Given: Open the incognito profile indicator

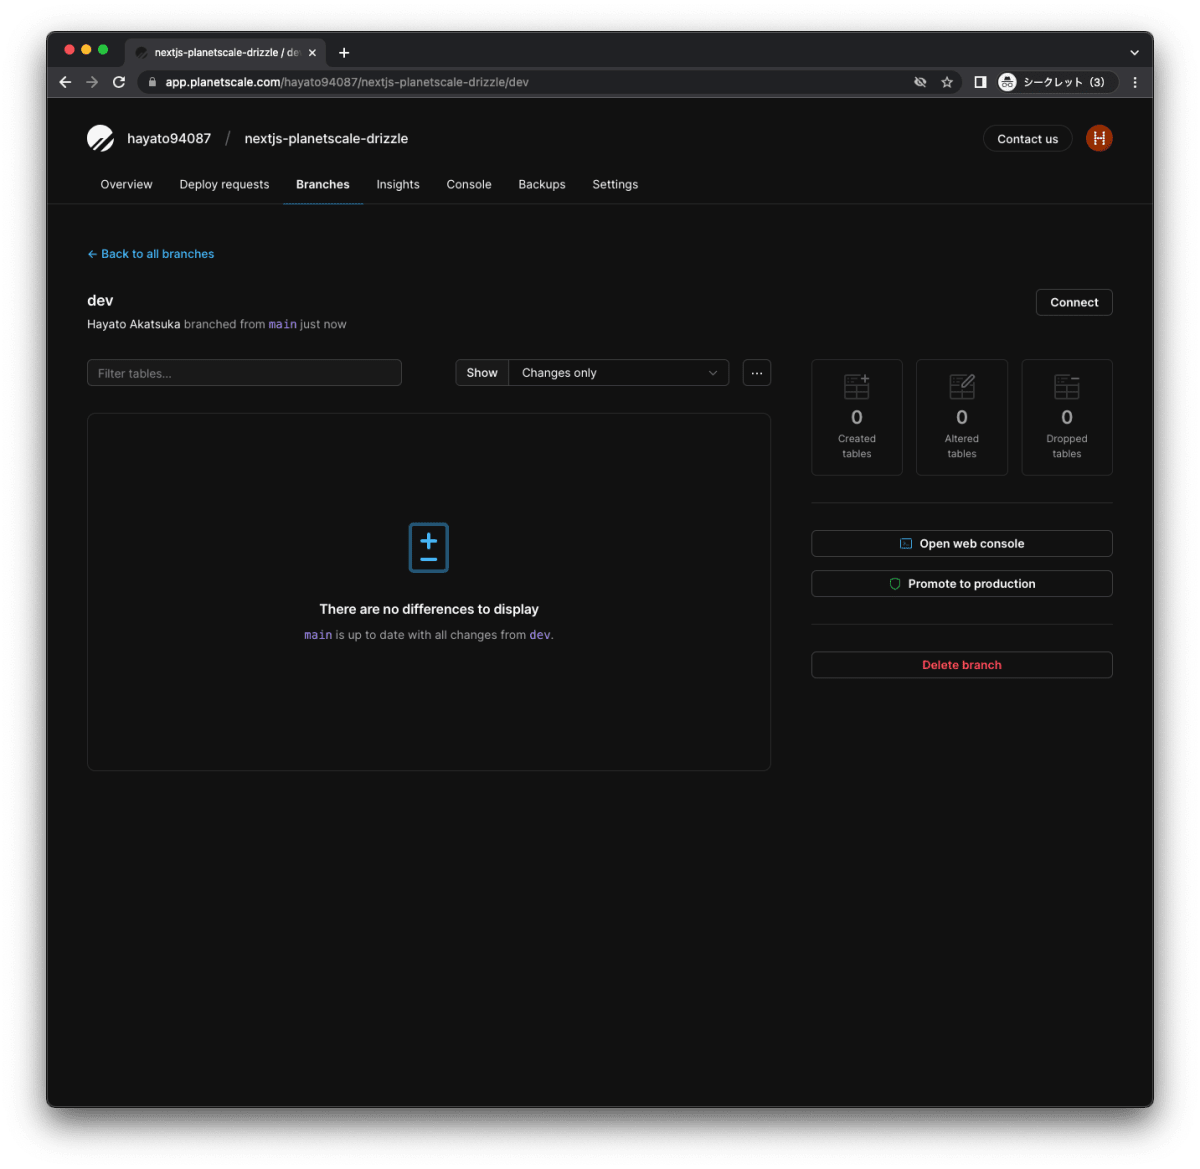Looking at the screenshot, I should click(1057, 82).
